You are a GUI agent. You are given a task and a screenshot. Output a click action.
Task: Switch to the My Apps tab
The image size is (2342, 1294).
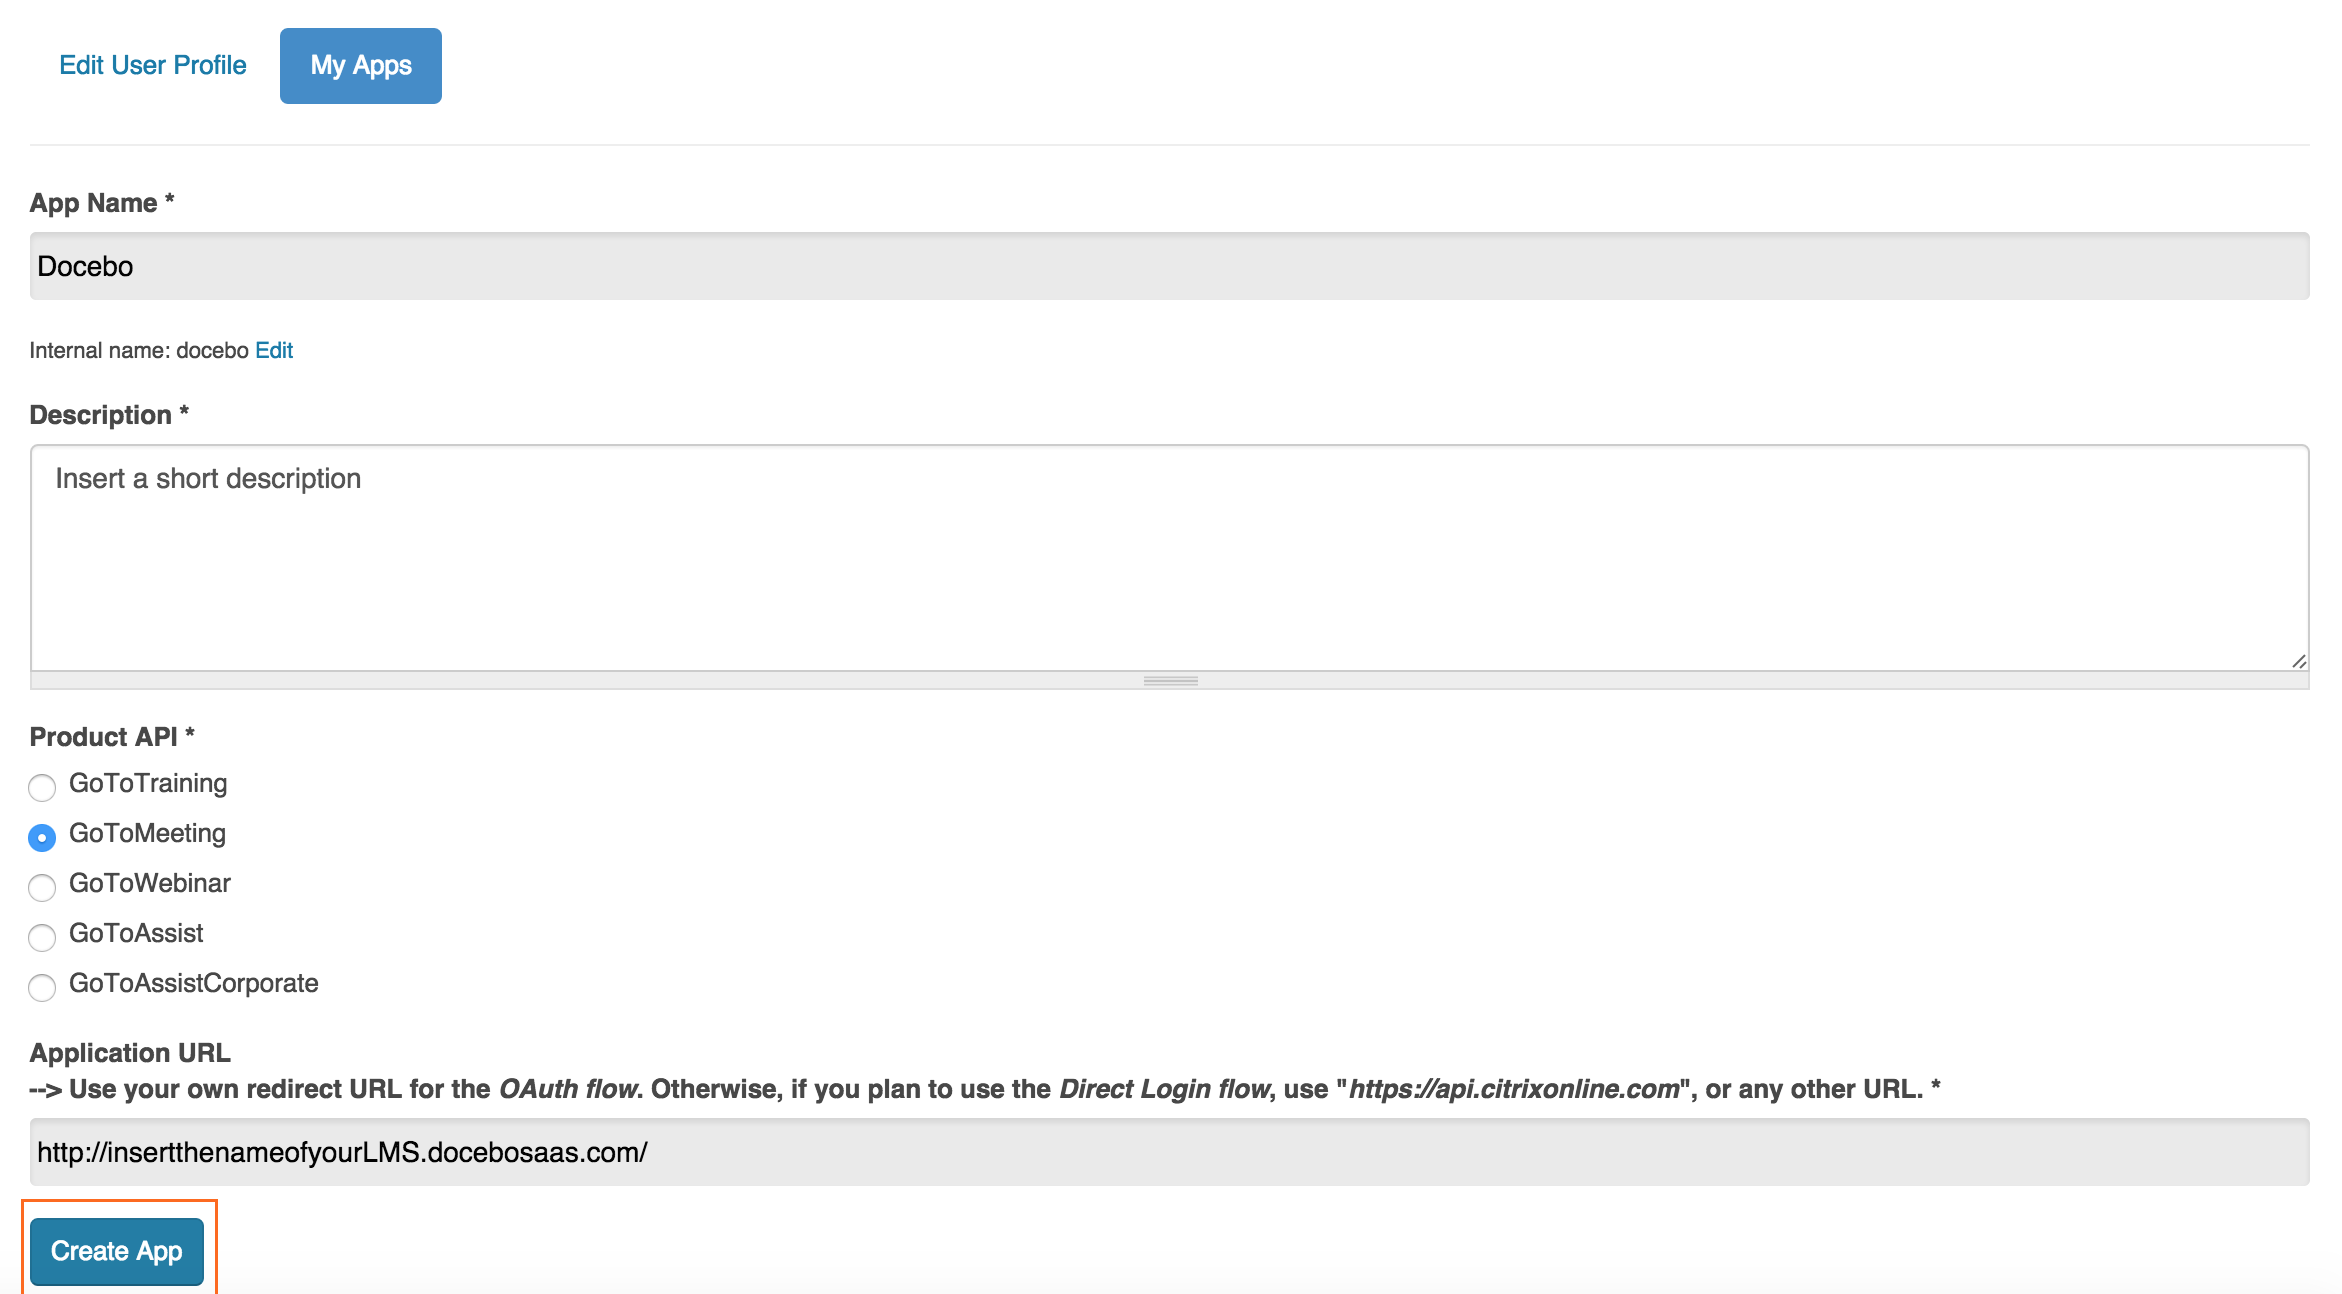pyautogui.click(x=360, y=65)
